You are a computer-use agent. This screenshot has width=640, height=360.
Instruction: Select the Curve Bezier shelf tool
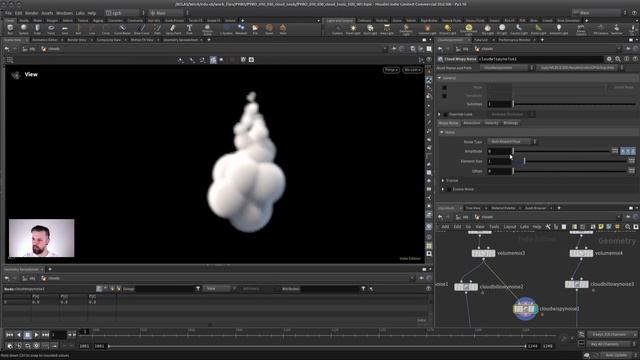[x=122, y=29]
